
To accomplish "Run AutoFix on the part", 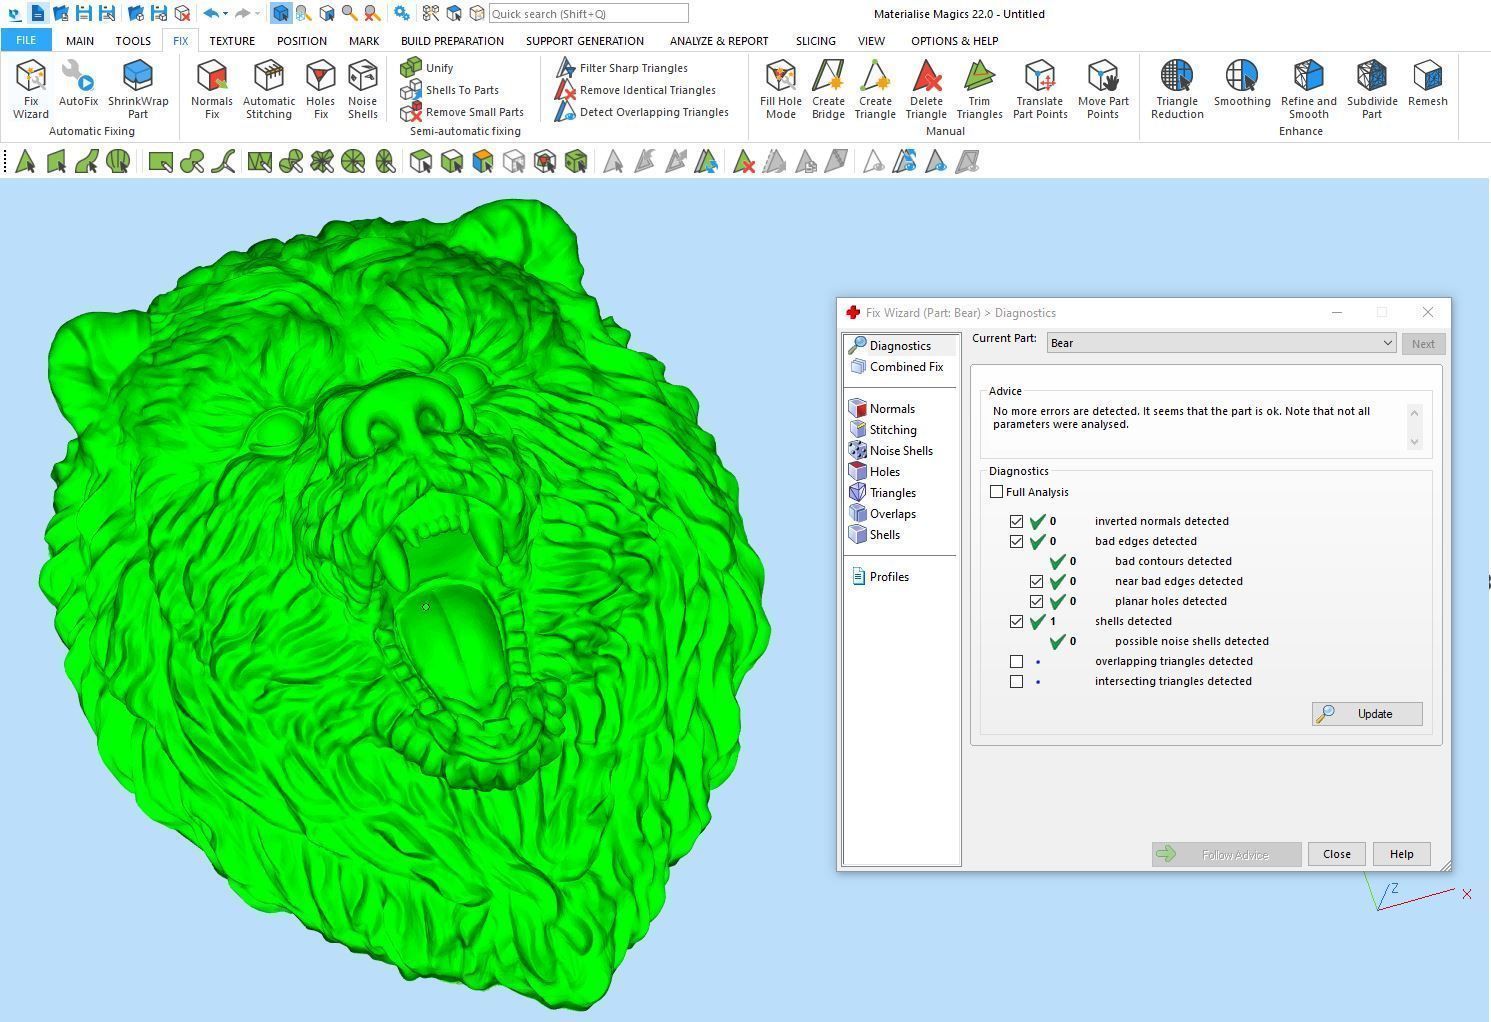I will coord(78,83).
